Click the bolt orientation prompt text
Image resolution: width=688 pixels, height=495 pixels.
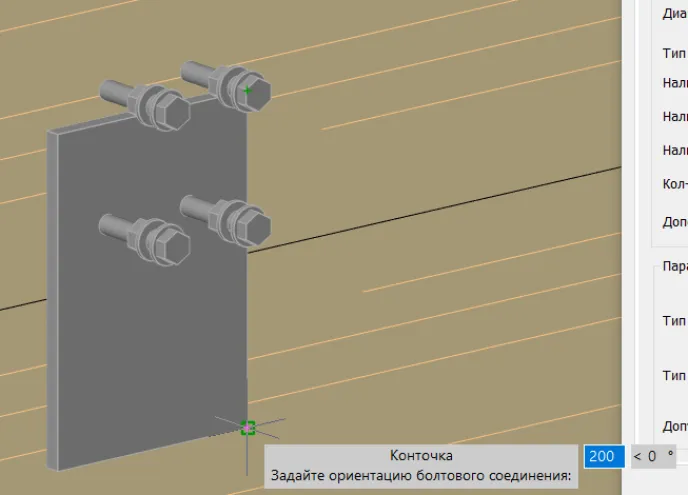coord(421,476)
